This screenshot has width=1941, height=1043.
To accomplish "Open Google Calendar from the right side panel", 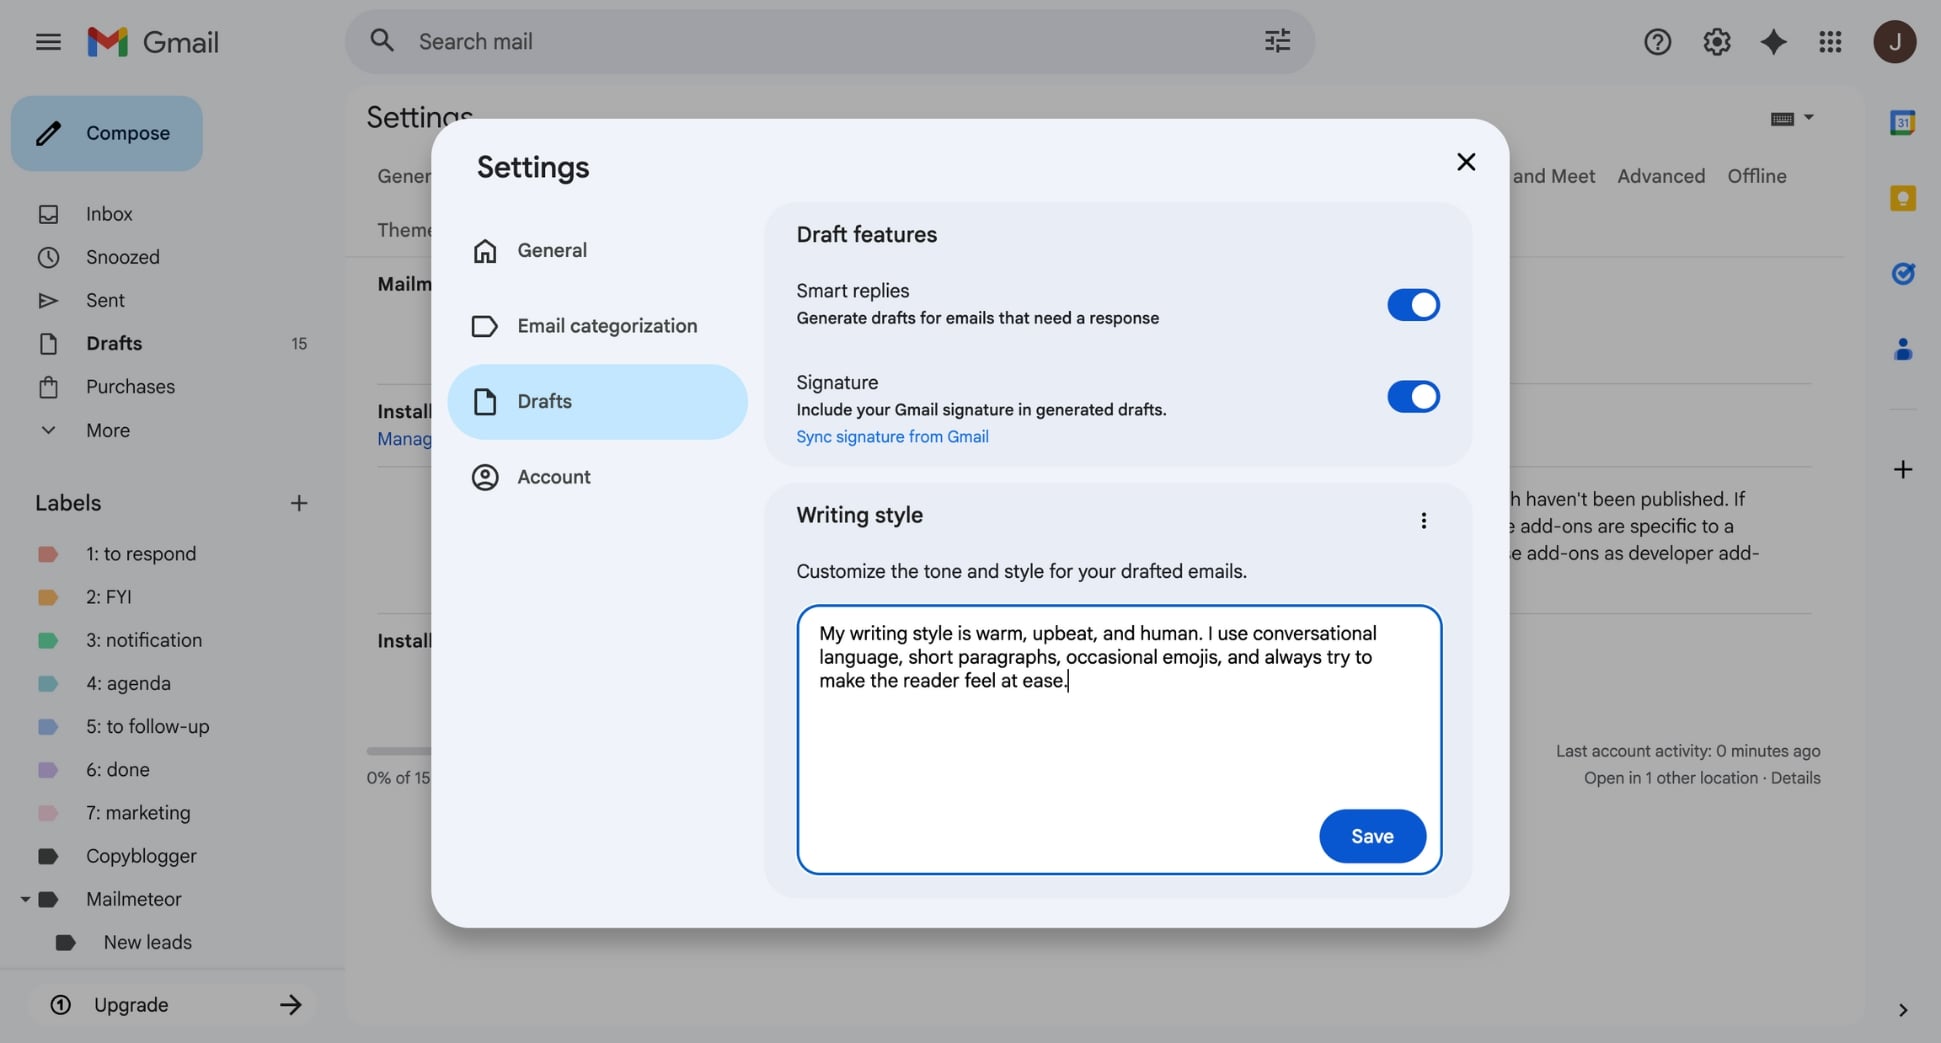I will [x=1903, y=122].
